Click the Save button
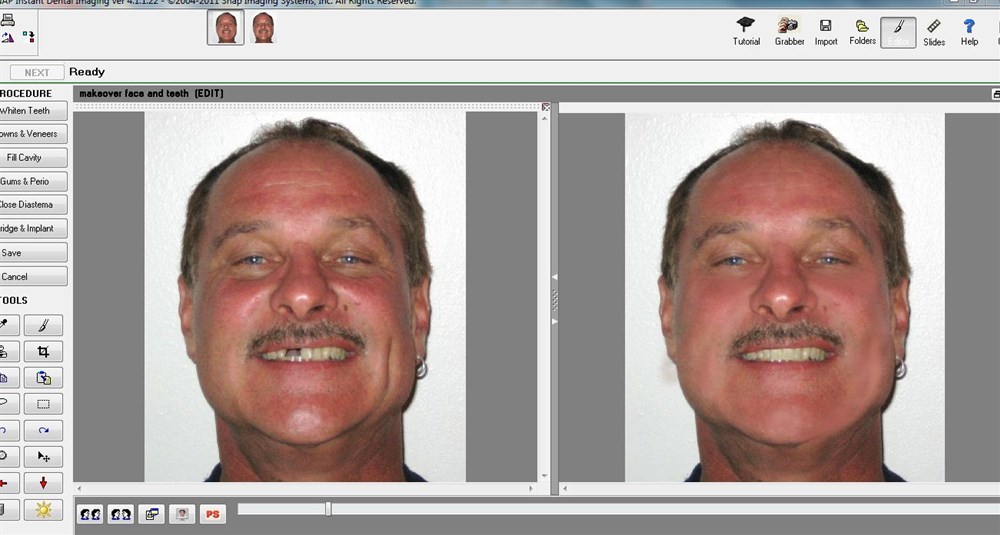 pos(33,253)
